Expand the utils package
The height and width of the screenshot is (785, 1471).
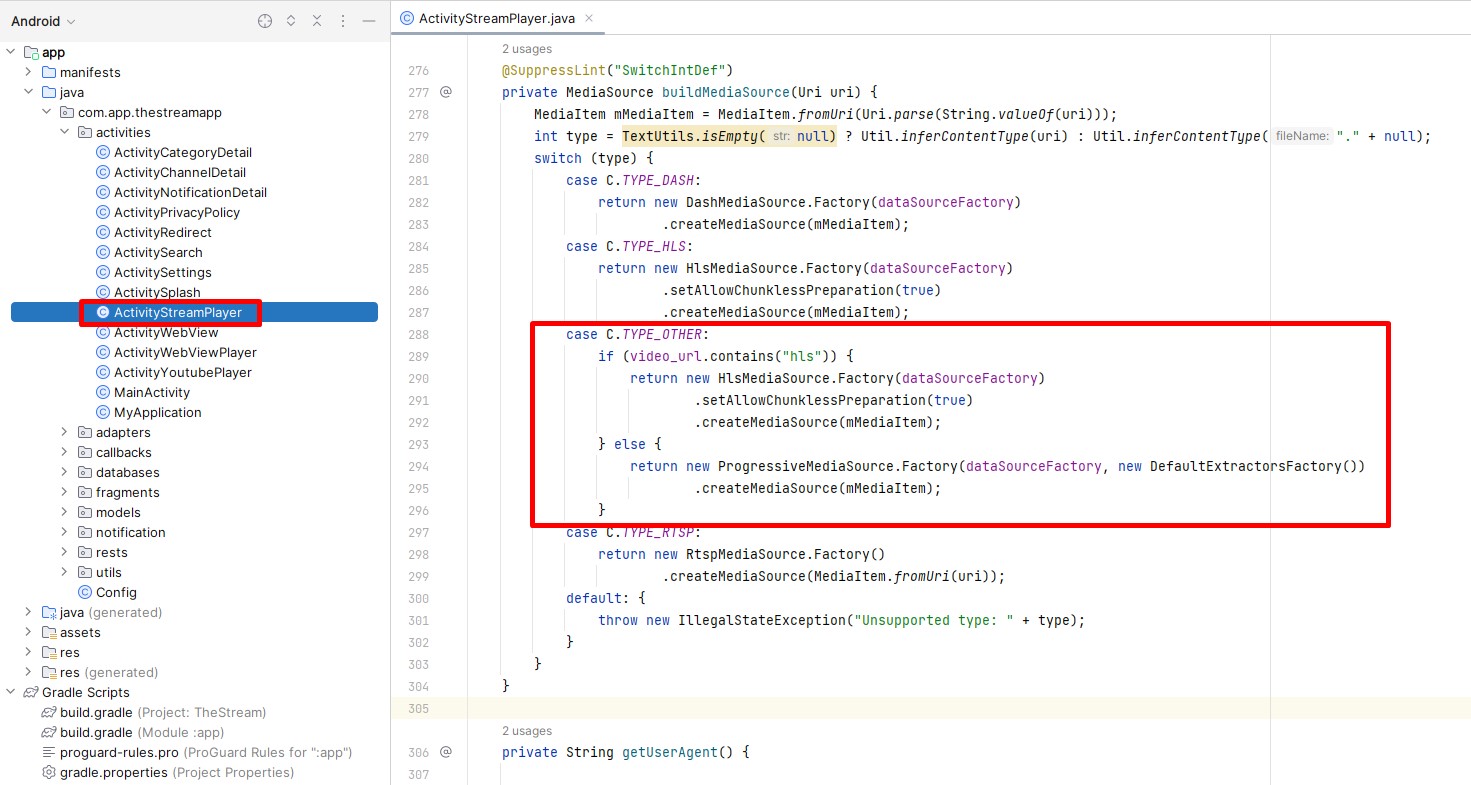[65, 572]
